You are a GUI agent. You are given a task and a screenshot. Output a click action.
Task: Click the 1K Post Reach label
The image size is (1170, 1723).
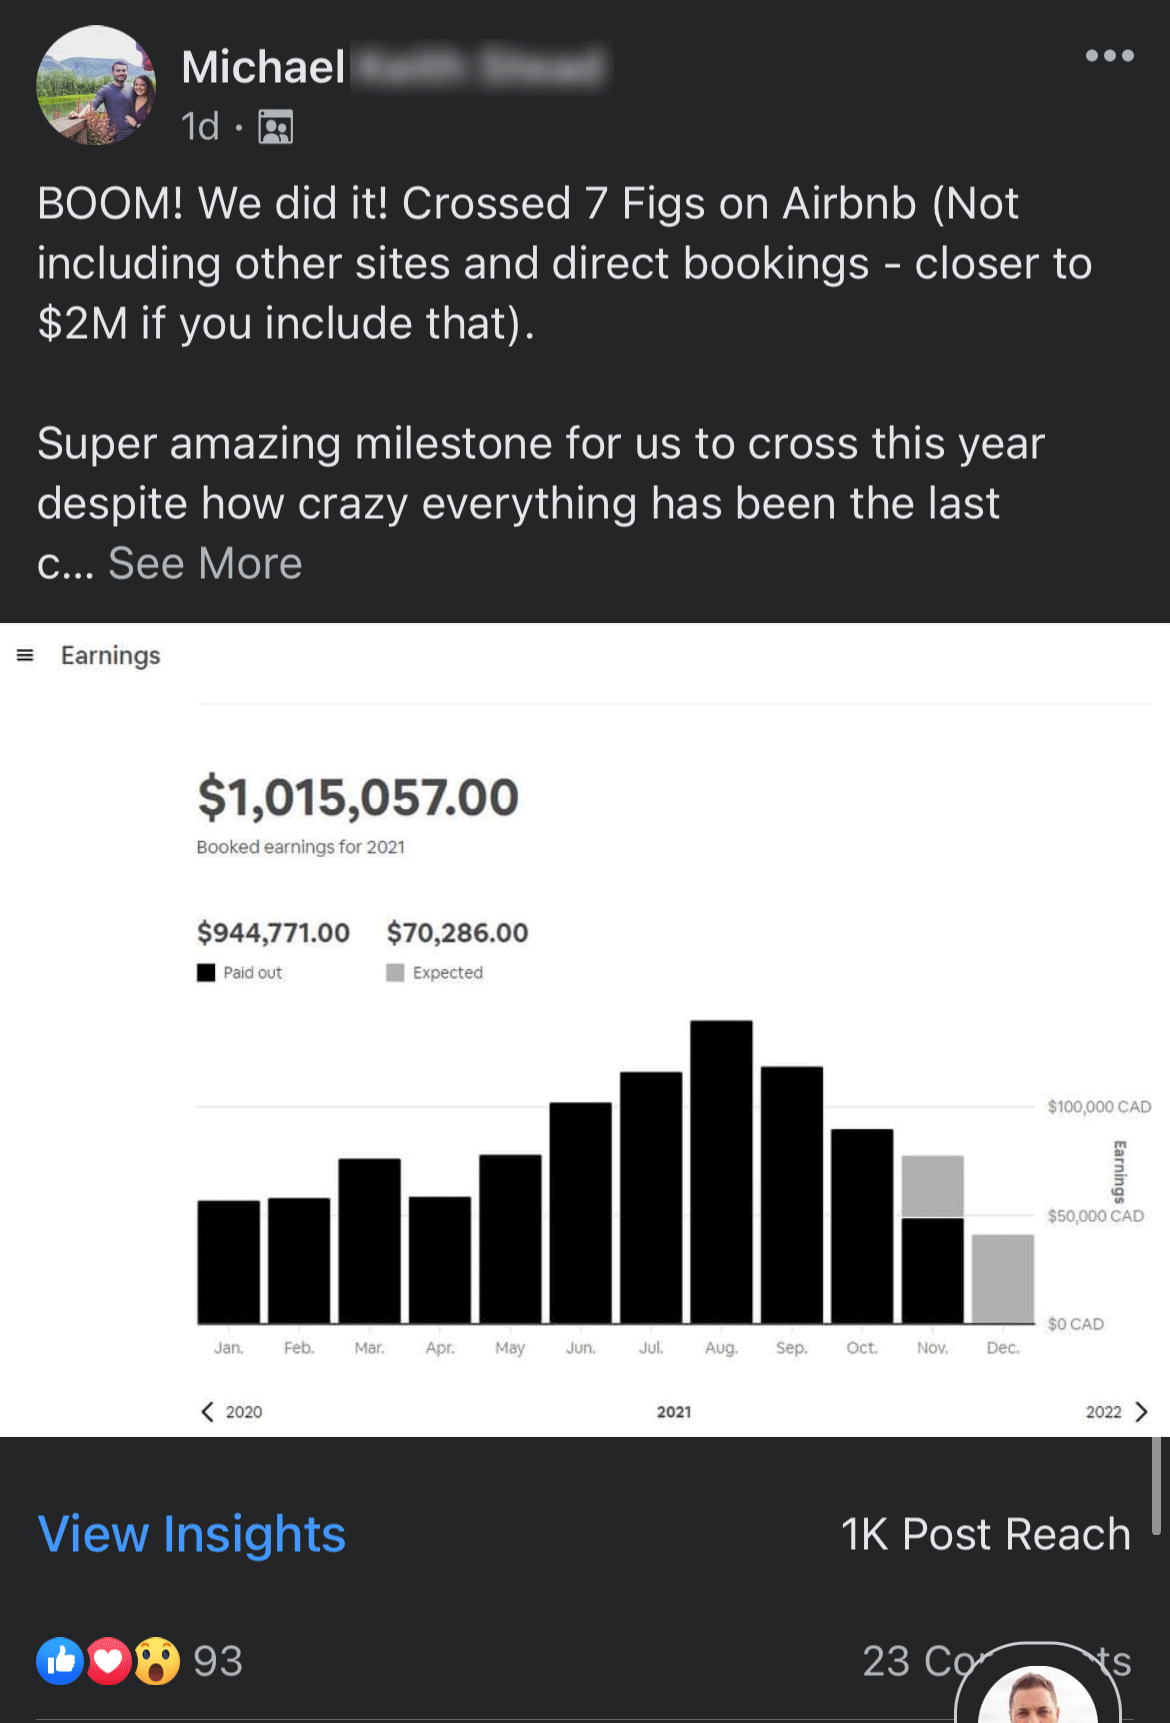click(986, 1534)
